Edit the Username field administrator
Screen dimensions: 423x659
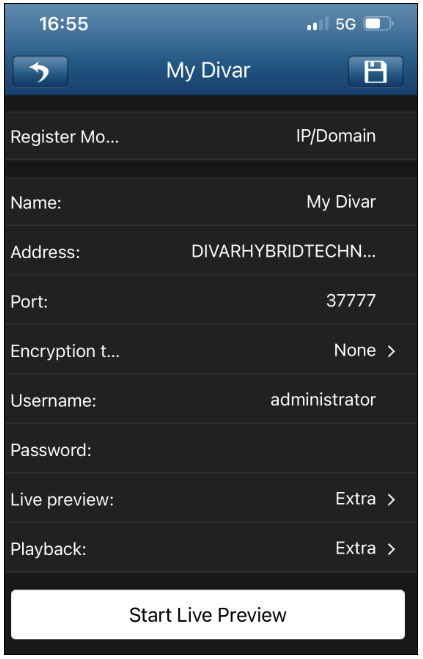point(211,400)
